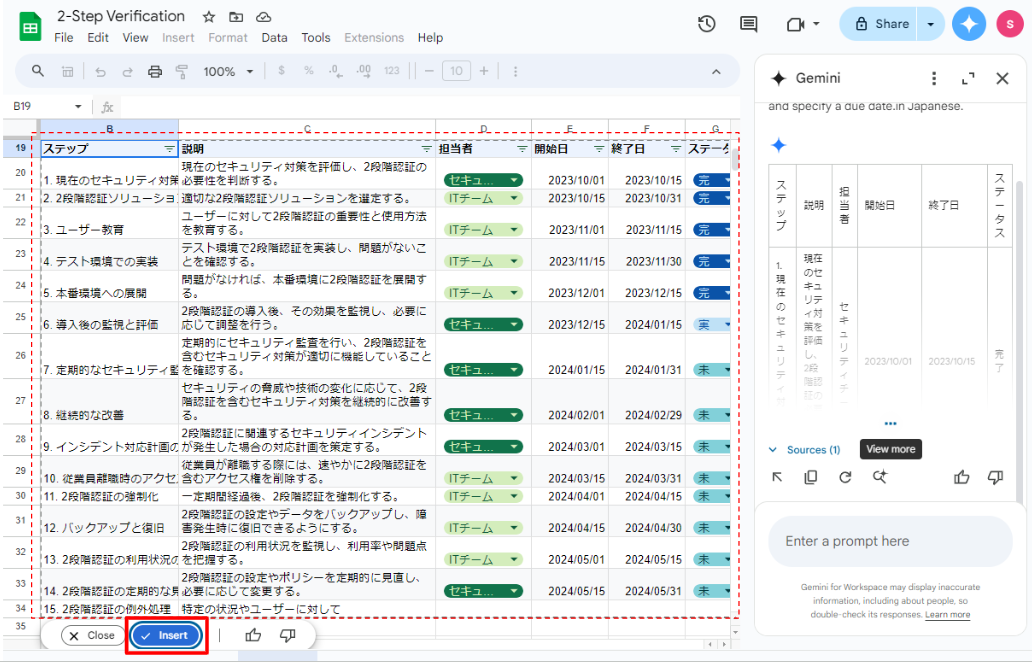Click the Google Sheets home logo
The height and width of the screenshot is (662, 1032).
(x=30, y=26)
